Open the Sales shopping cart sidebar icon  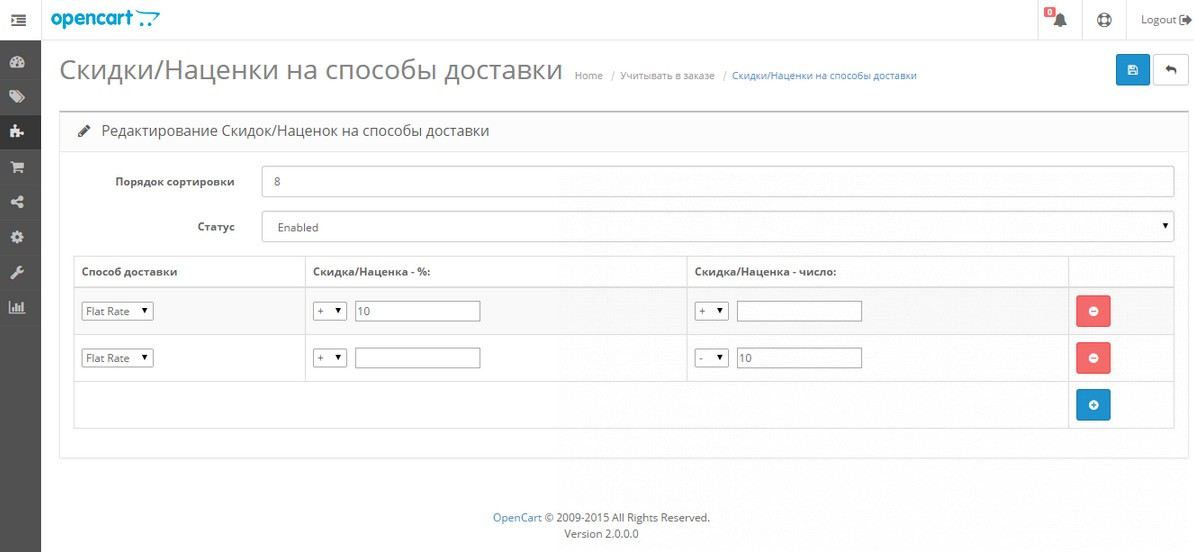(17, 167)
